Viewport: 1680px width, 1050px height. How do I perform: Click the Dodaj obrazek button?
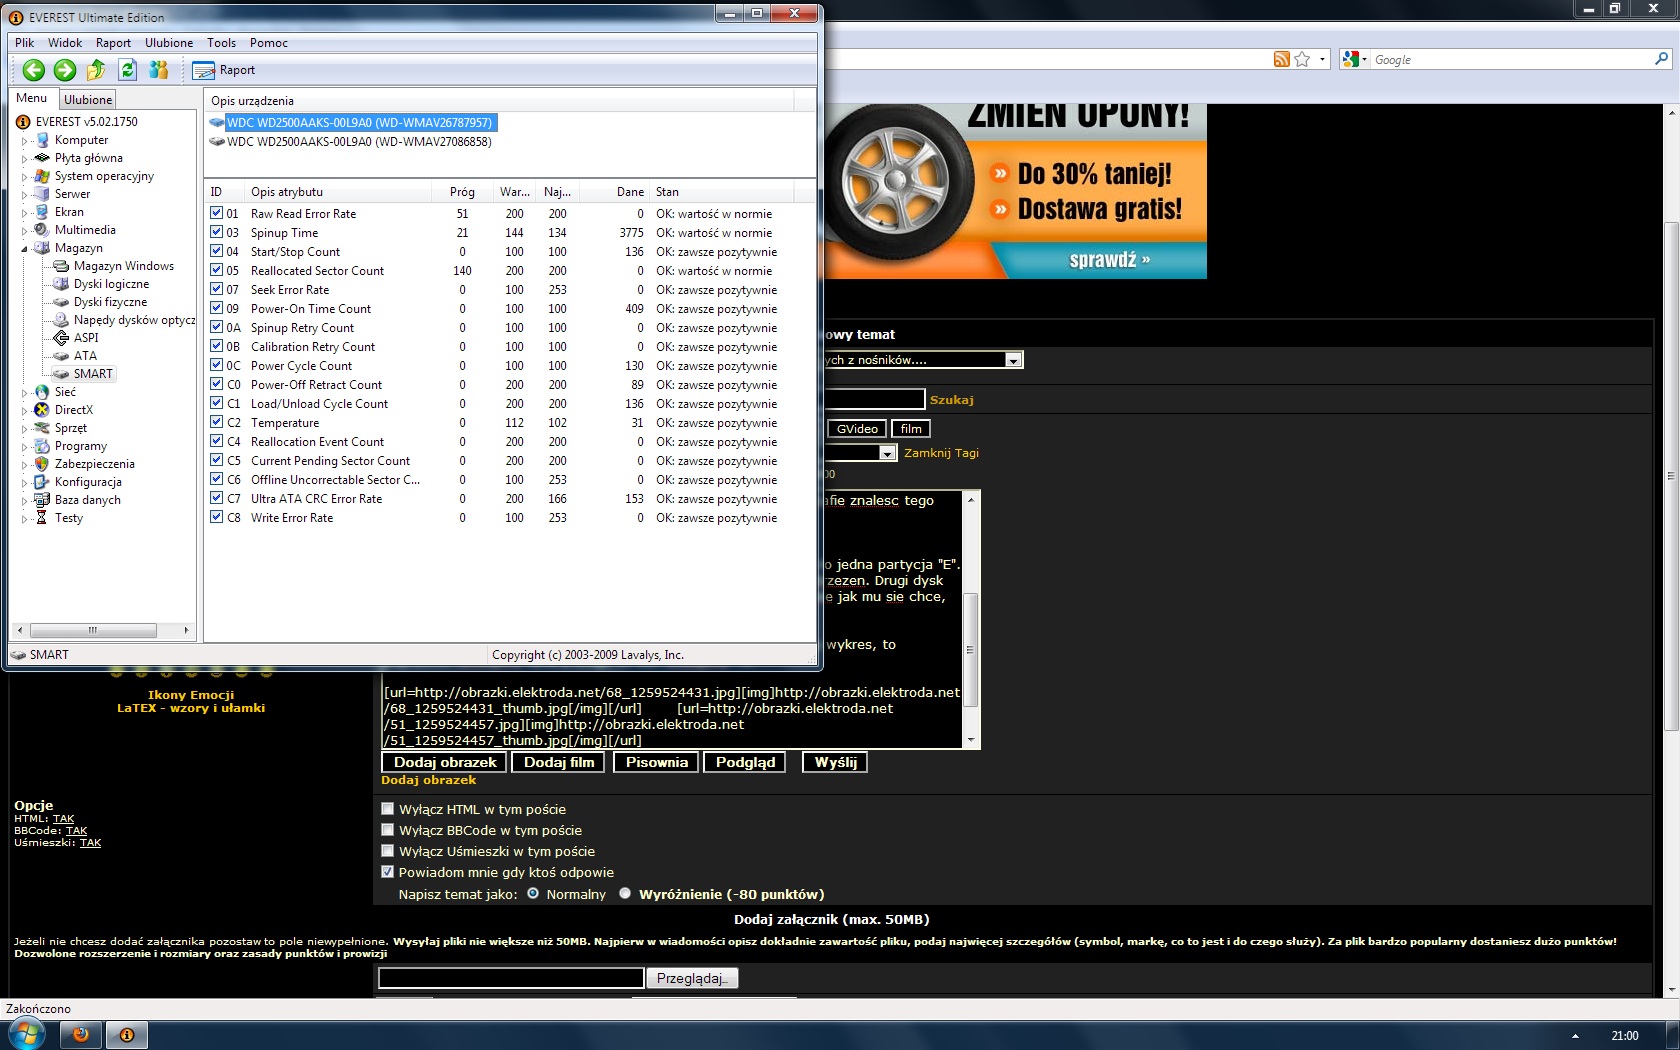445,762
